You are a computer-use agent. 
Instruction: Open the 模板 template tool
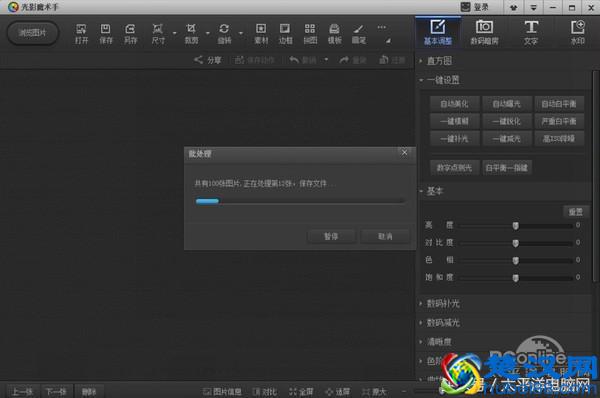click(334, 29)
